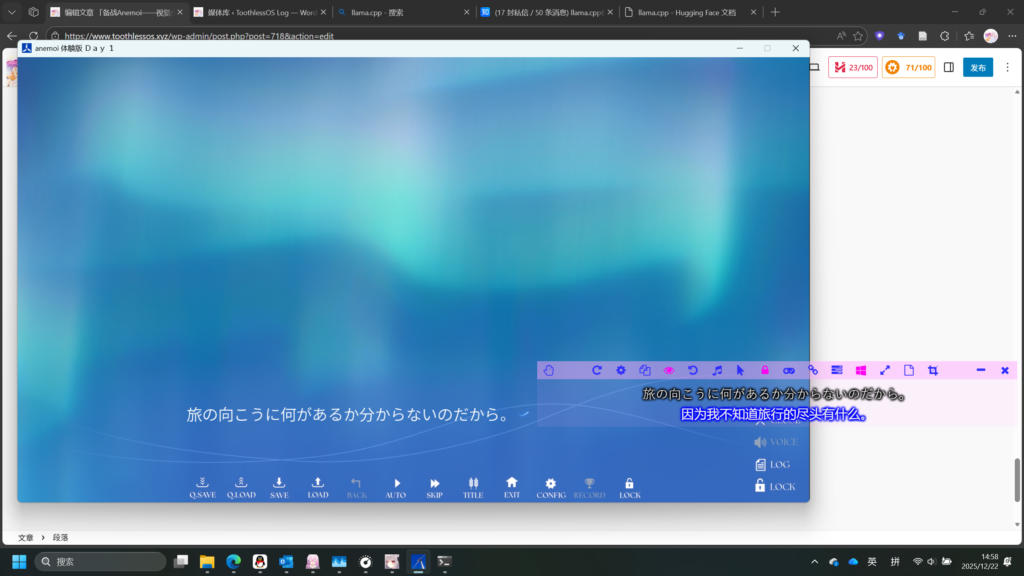The image size is (1024, 576).
Task: Select the crop region icon in translator toolbar
Action: pyautogui.click(x=933, y=370)
